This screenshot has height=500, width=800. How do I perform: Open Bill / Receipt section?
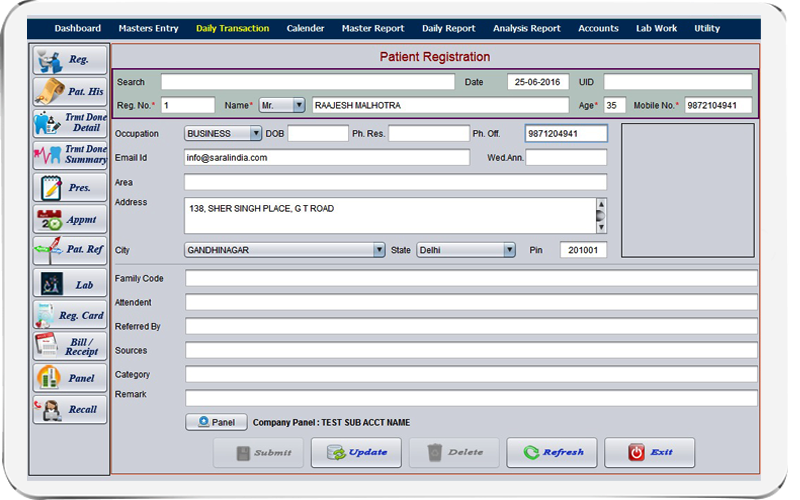[x=70, y=346]
